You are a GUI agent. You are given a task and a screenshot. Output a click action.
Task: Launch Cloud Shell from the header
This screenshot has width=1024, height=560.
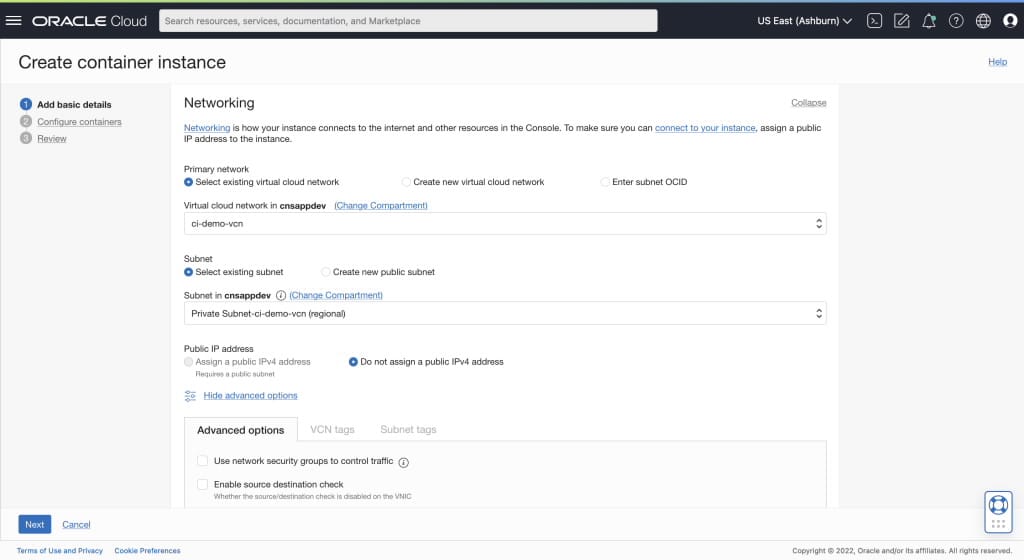(x=874, y=20)
